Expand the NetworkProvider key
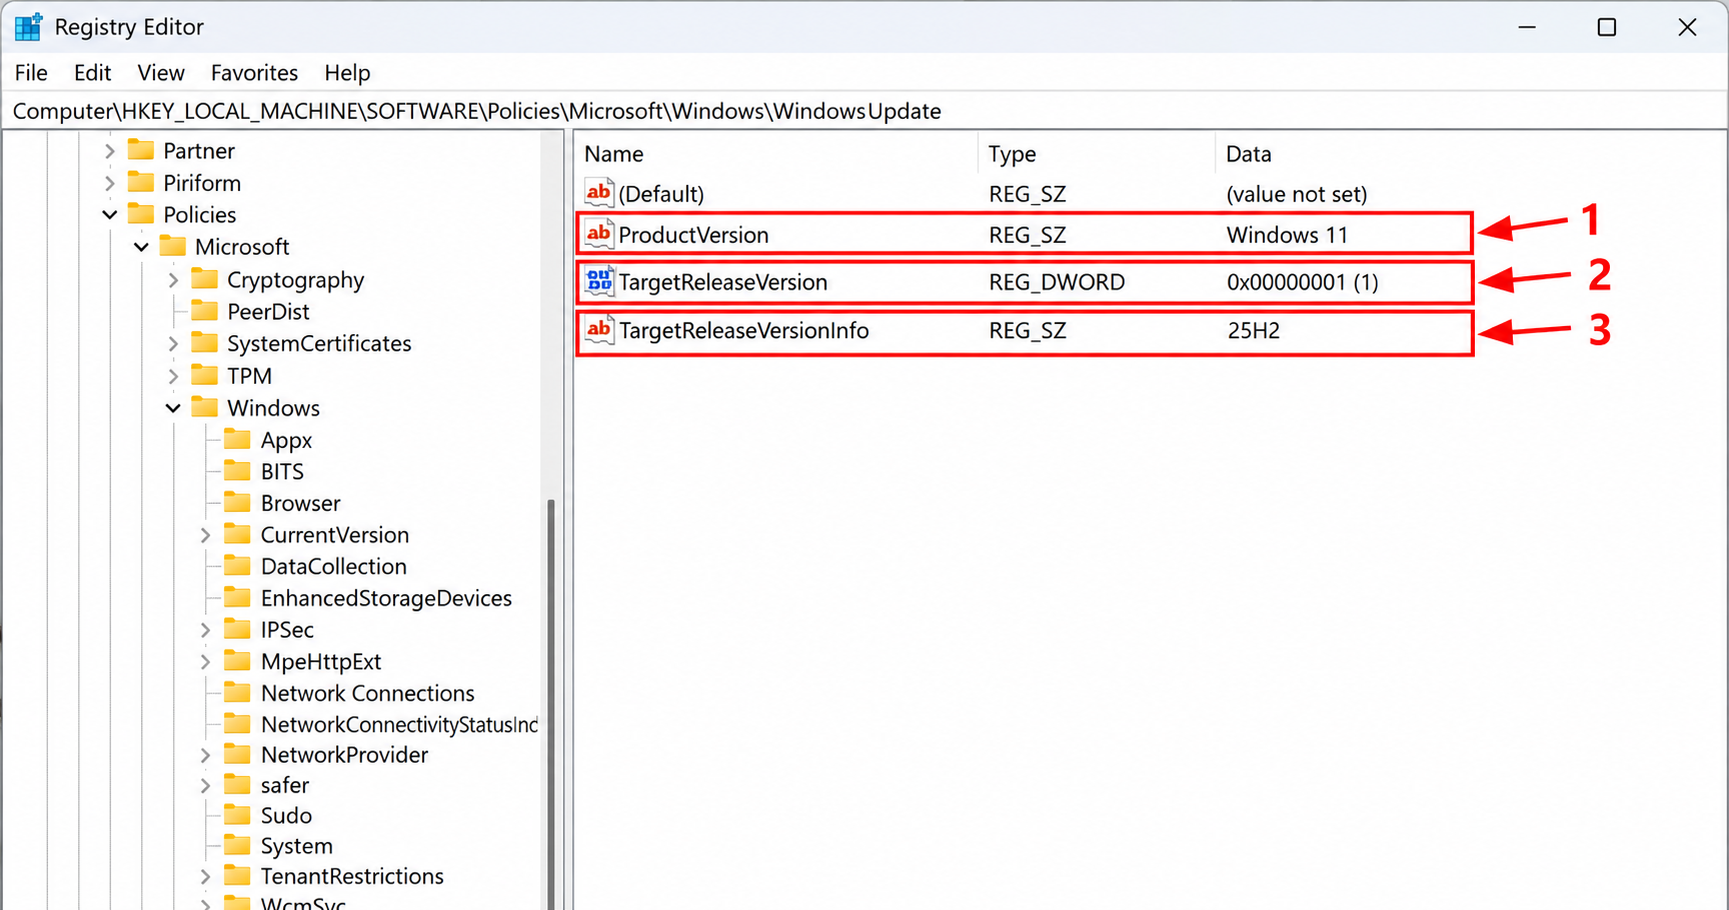 [x=205, y=755]
